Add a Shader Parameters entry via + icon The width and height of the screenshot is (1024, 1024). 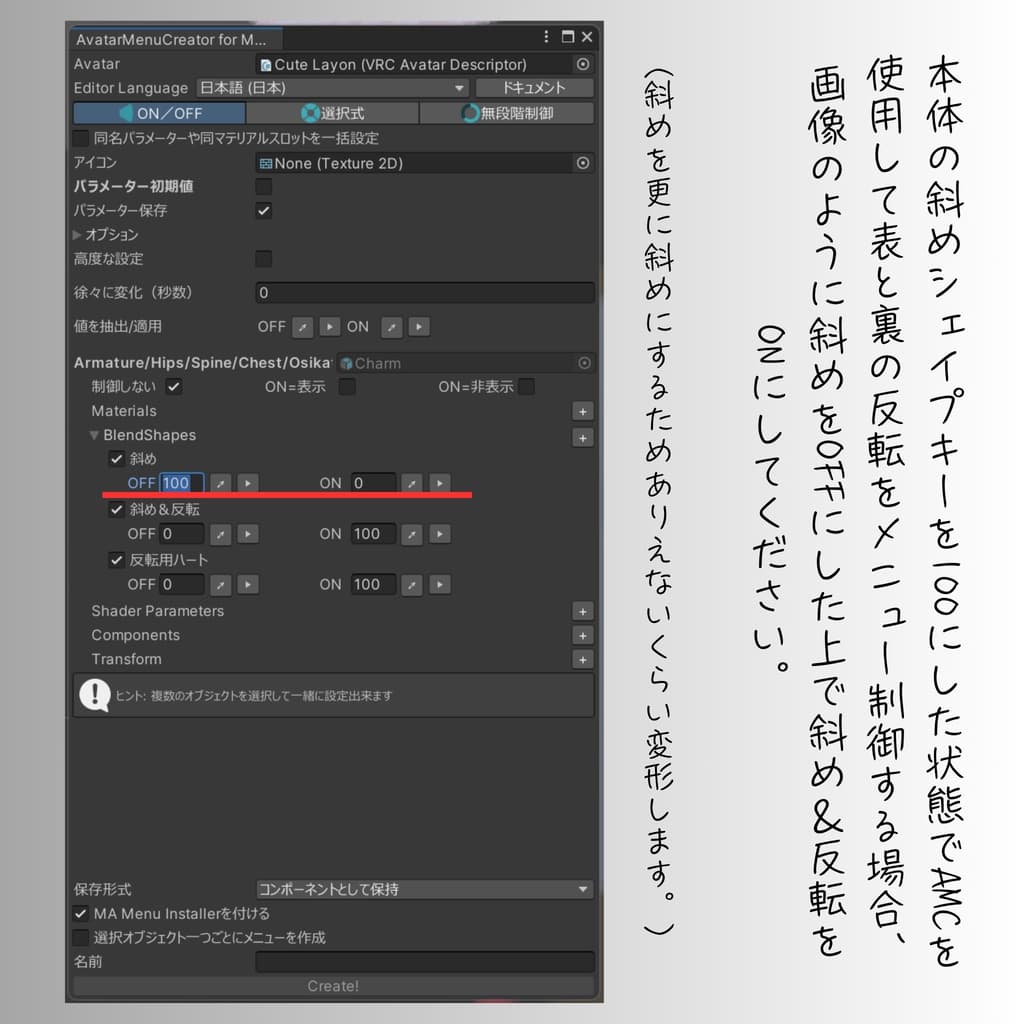583,611
